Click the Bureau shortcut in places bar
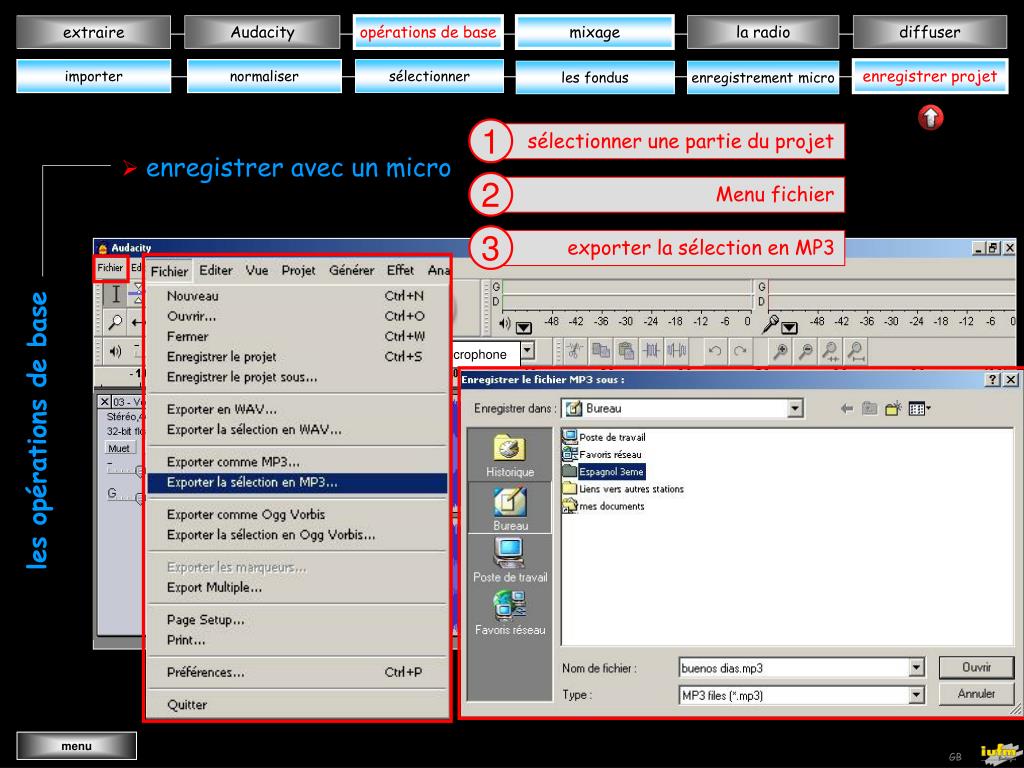Image resolution: width=1024 pixels, height=768 pixels. coord(509,507)
